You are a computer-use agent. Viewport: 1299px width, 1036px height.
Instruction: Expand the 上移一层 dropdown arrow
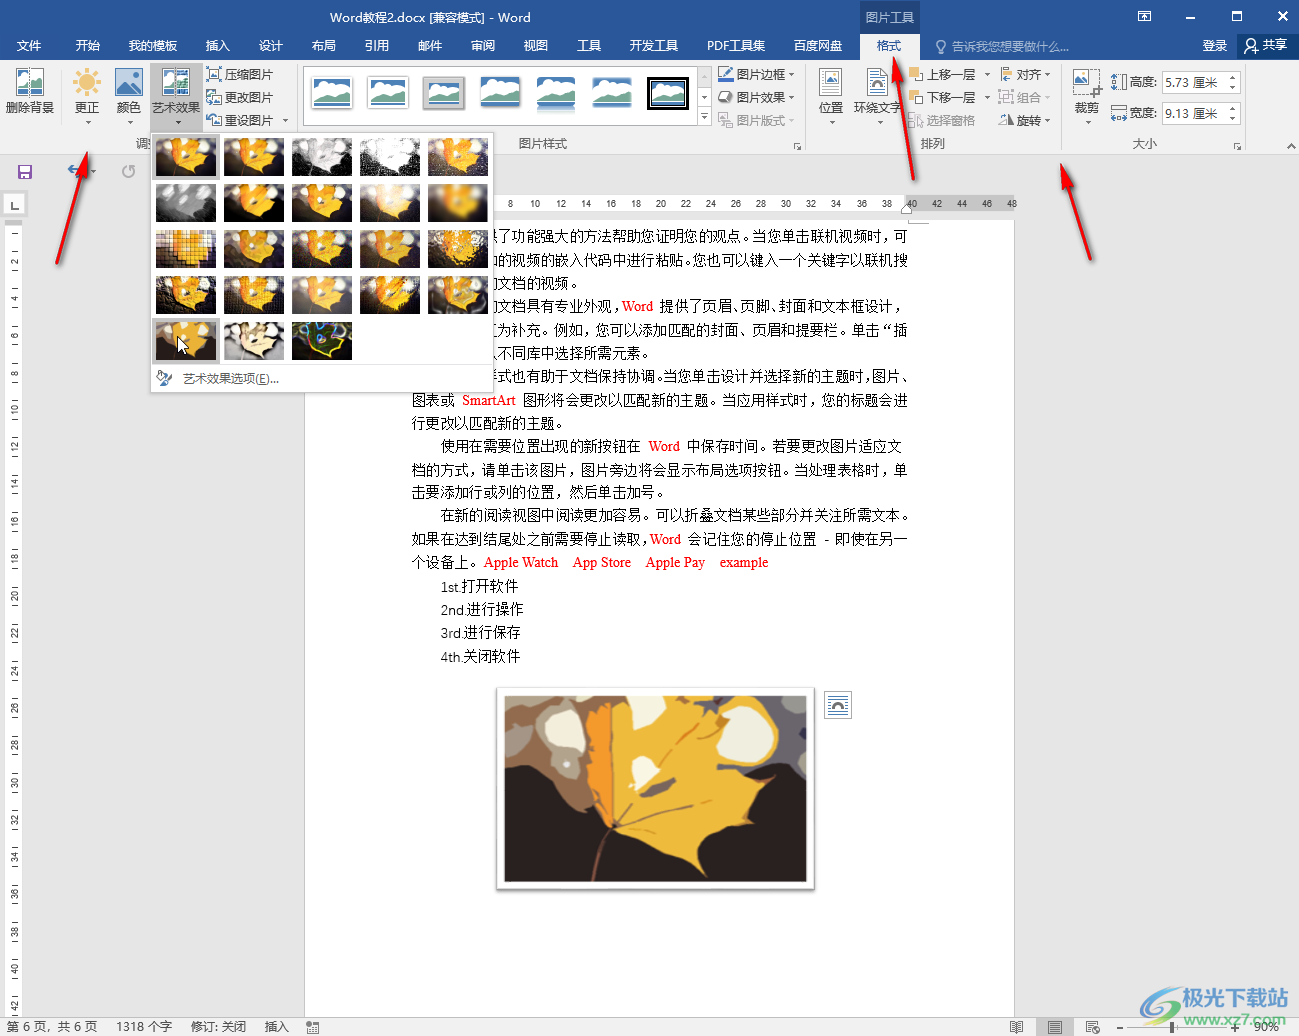click(x=987, y=74)
